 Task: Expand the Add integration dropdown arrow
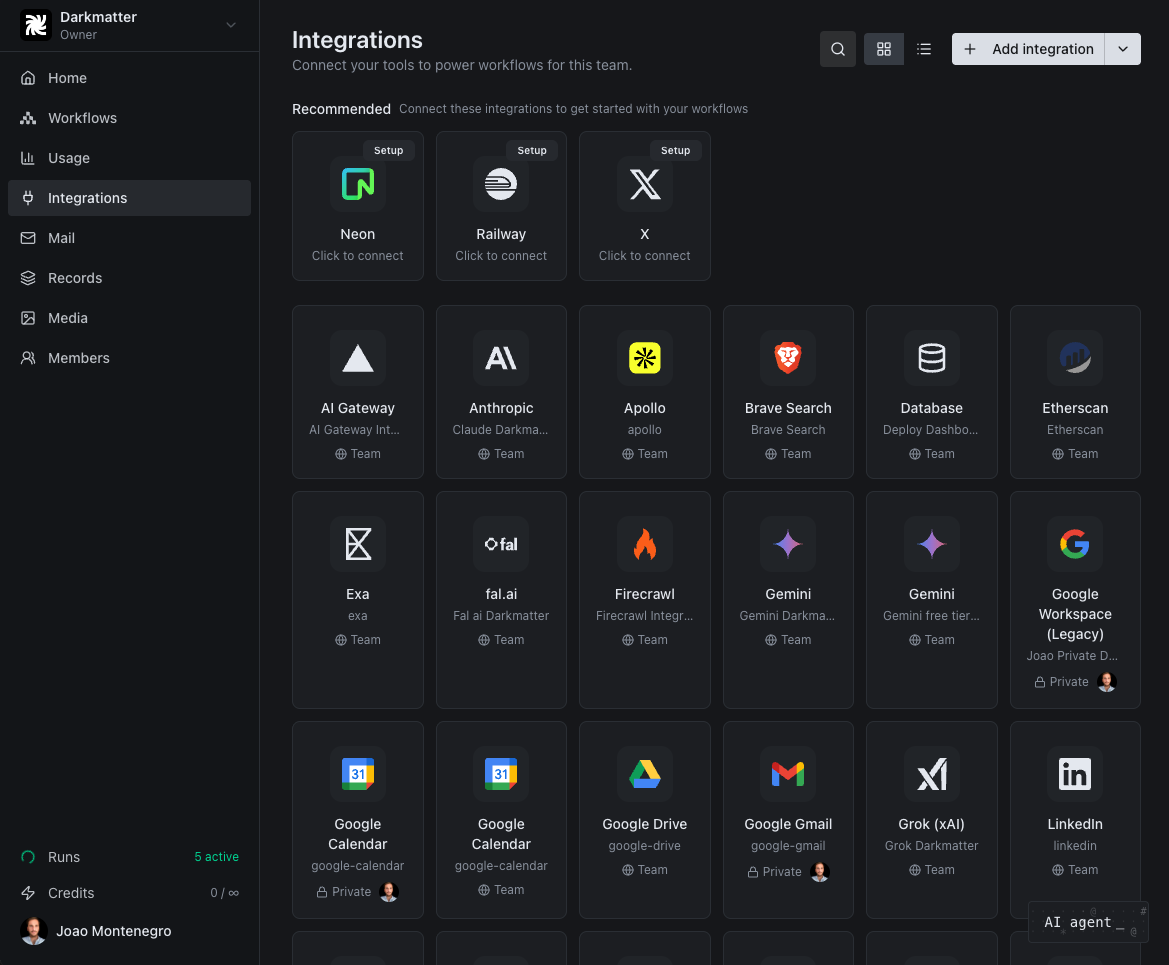pyautogui.click(x=1123, y=49)
